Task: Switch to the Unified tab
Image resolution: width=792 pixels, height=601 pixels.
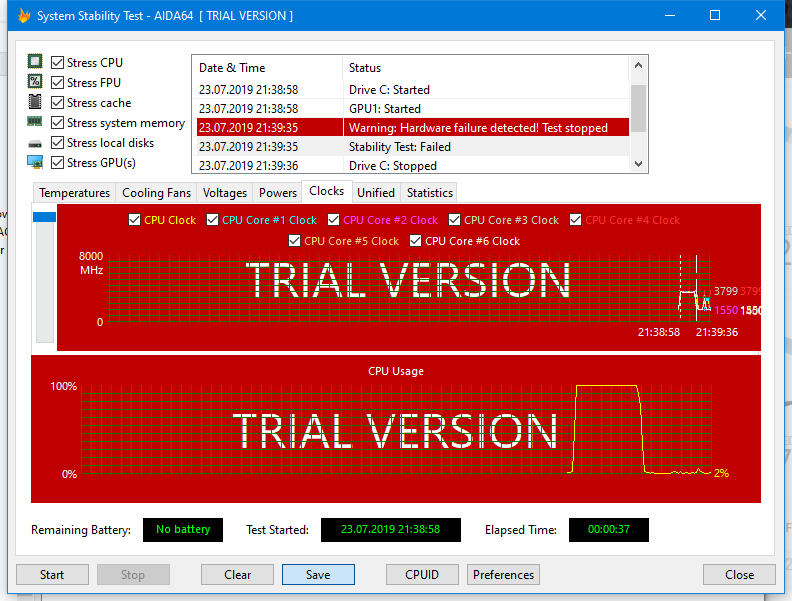Action: [x=376, y=193]
